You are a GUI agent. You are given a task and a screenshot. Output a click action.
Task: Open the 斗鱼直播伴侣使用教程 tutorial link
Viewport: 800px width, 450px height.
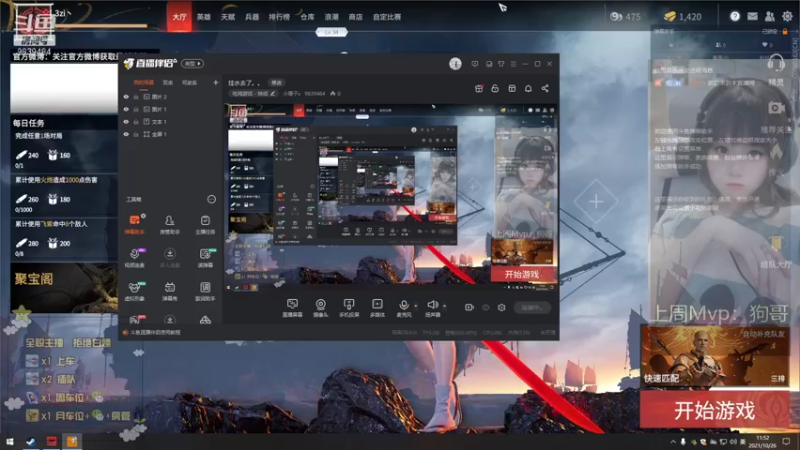click(155, 332)
